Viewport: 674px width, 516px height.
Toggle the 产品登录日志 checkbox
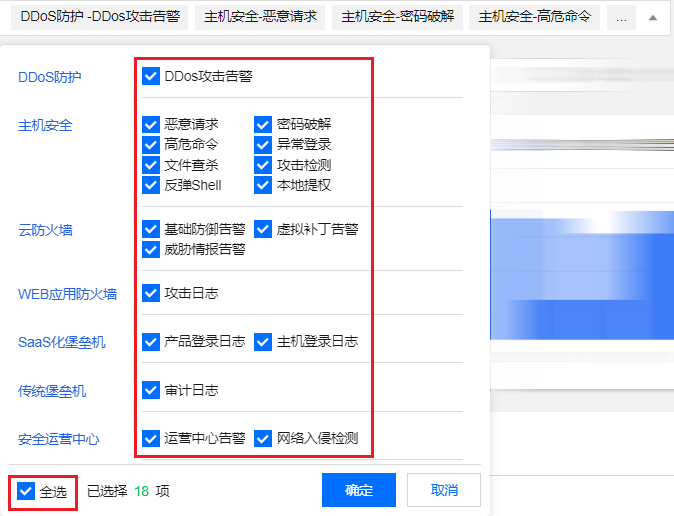point(151,342)
